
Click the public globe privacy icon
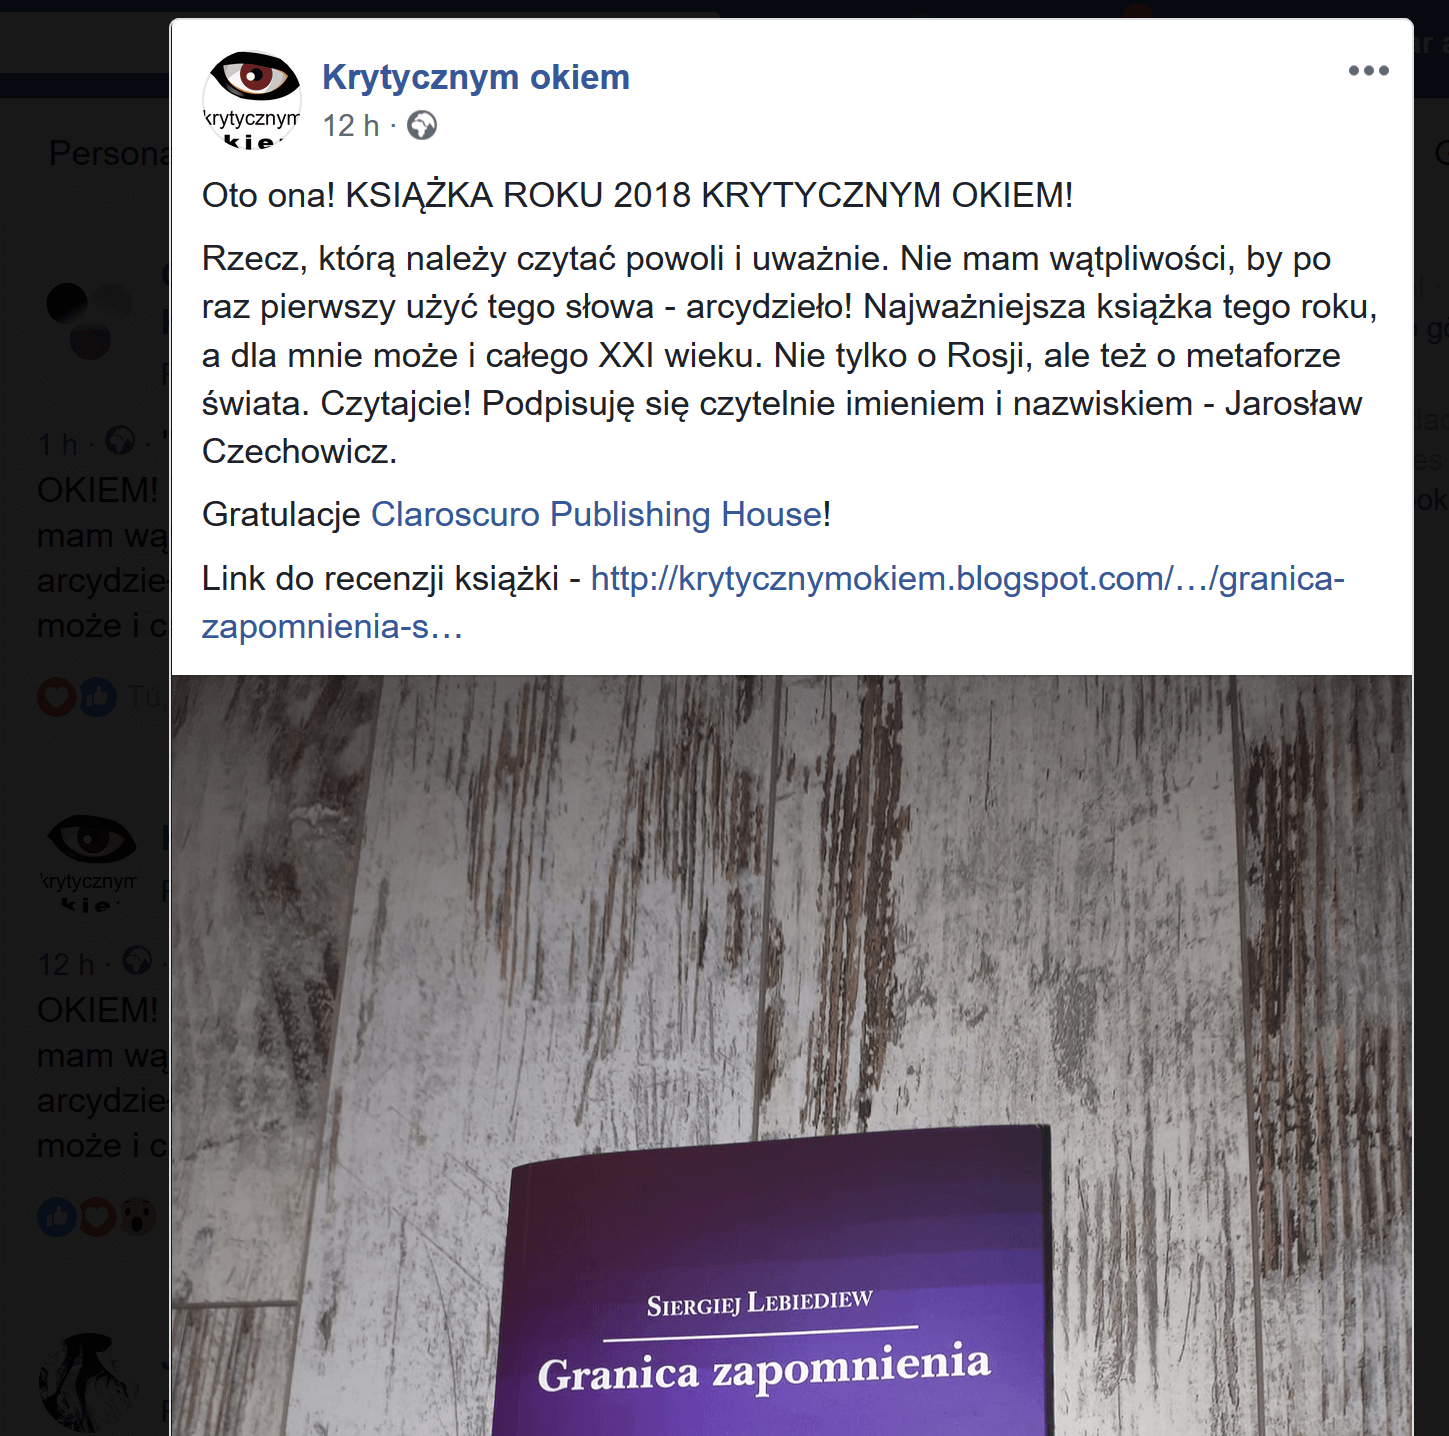422,126
